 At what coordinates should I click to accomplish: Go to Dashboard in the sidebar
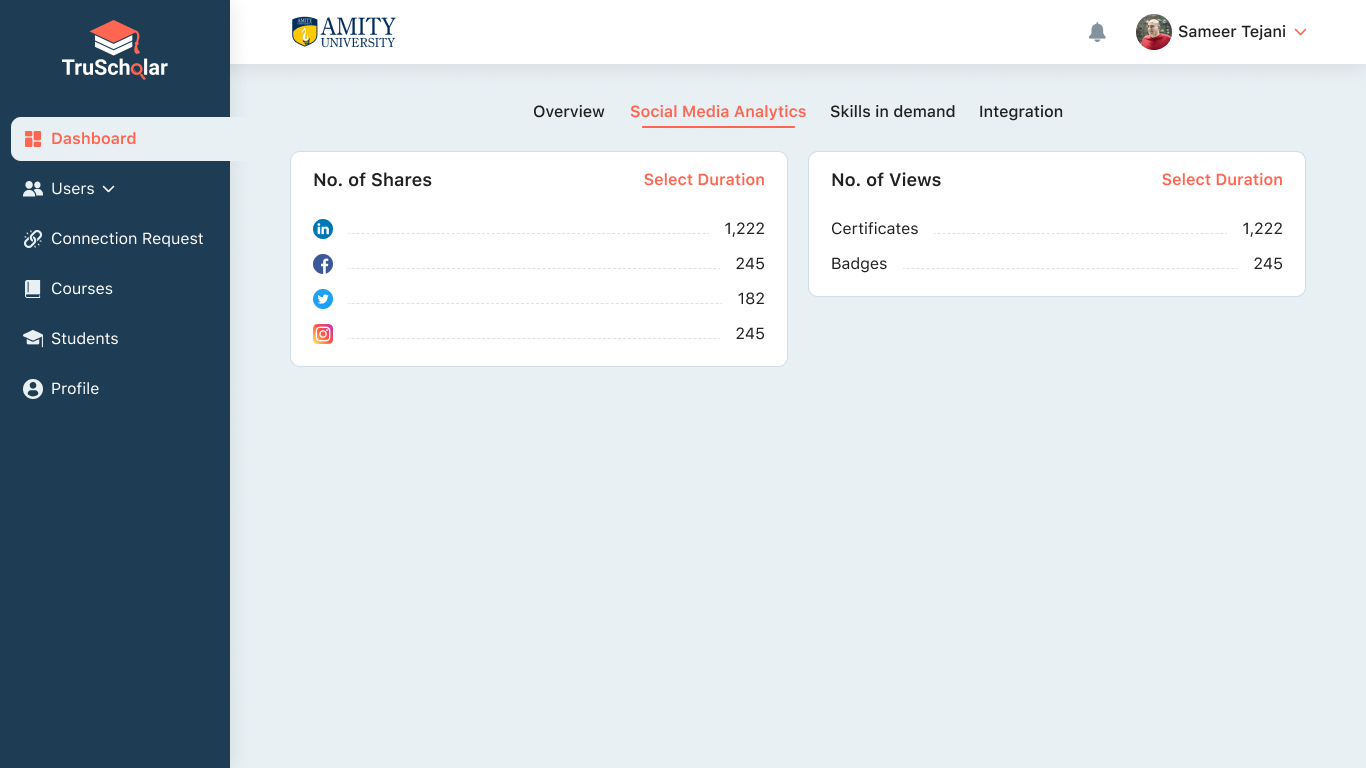click(x=93, y=139)
